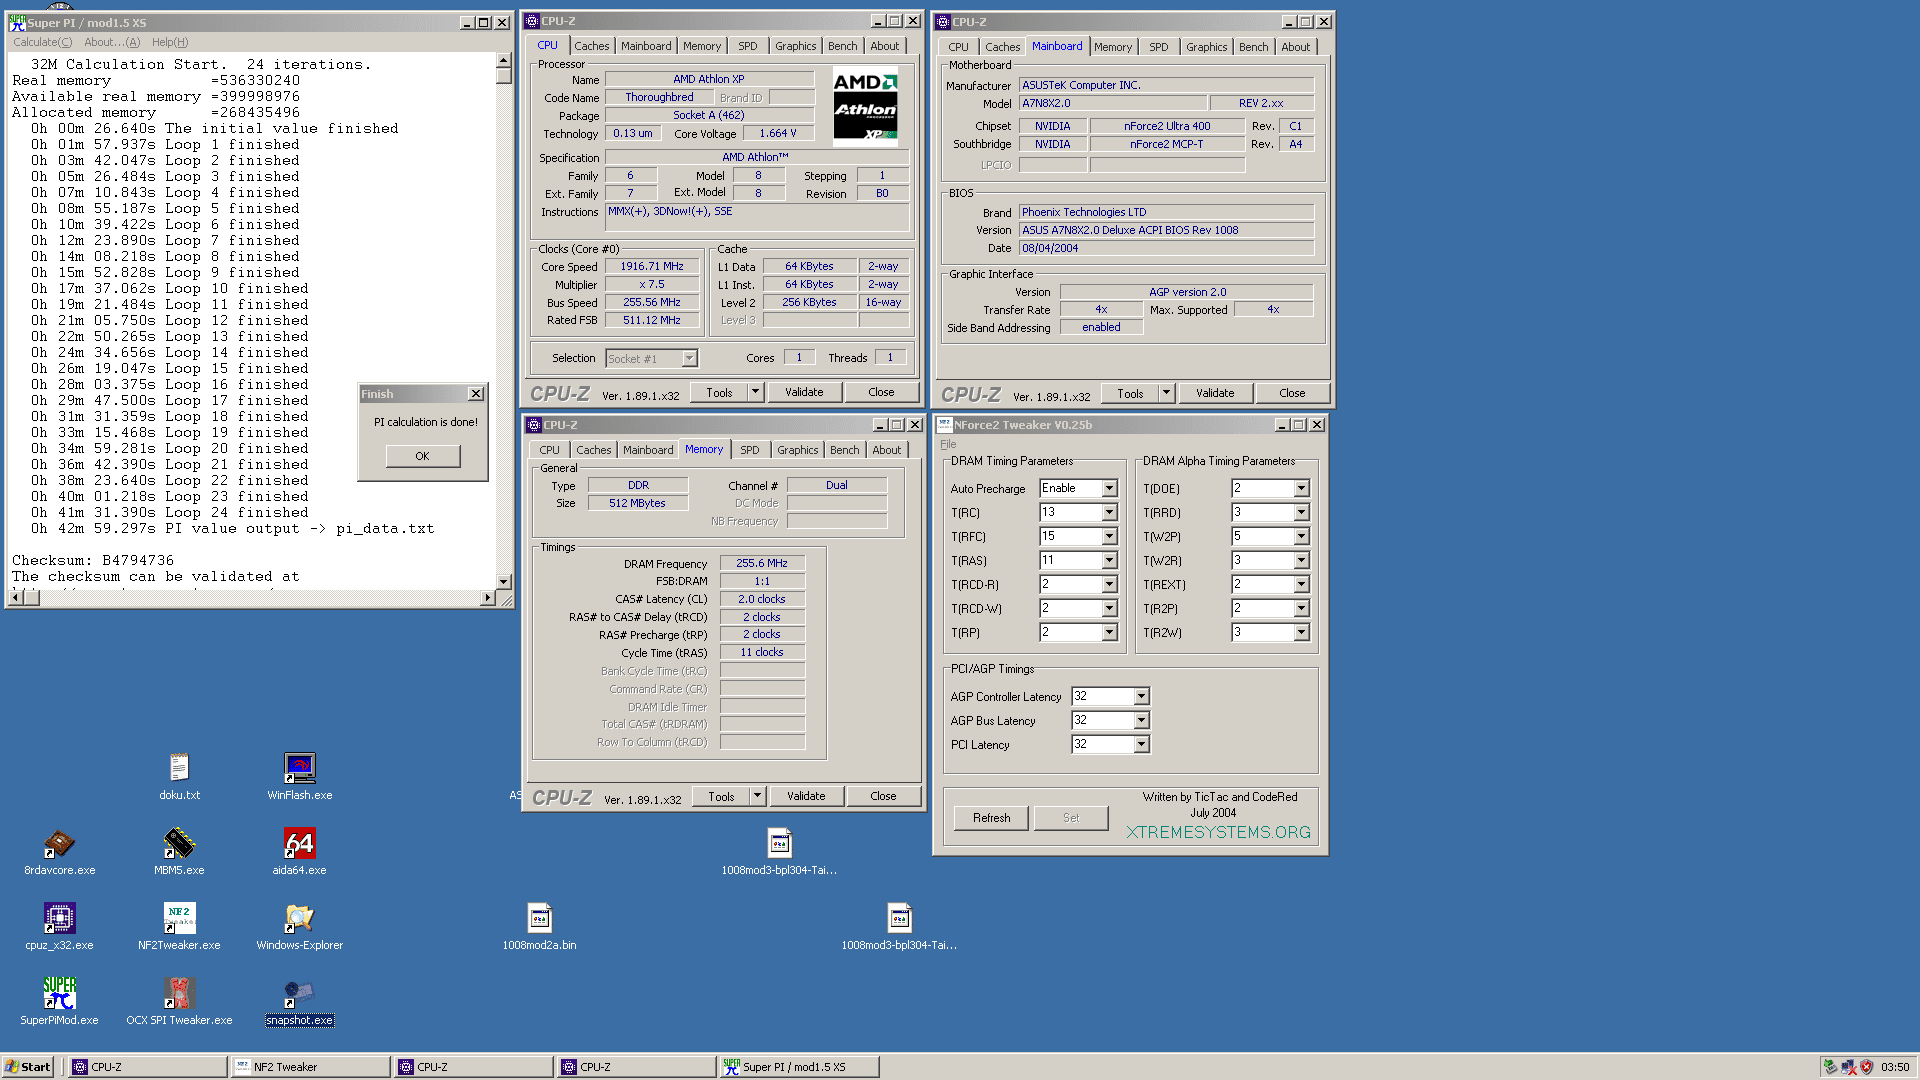Image resolution: width=1920 pixels, height=1080 pixels.
Task: Click 'A7N8X2.0' motherboard model value
Action: coord(1112,103)
